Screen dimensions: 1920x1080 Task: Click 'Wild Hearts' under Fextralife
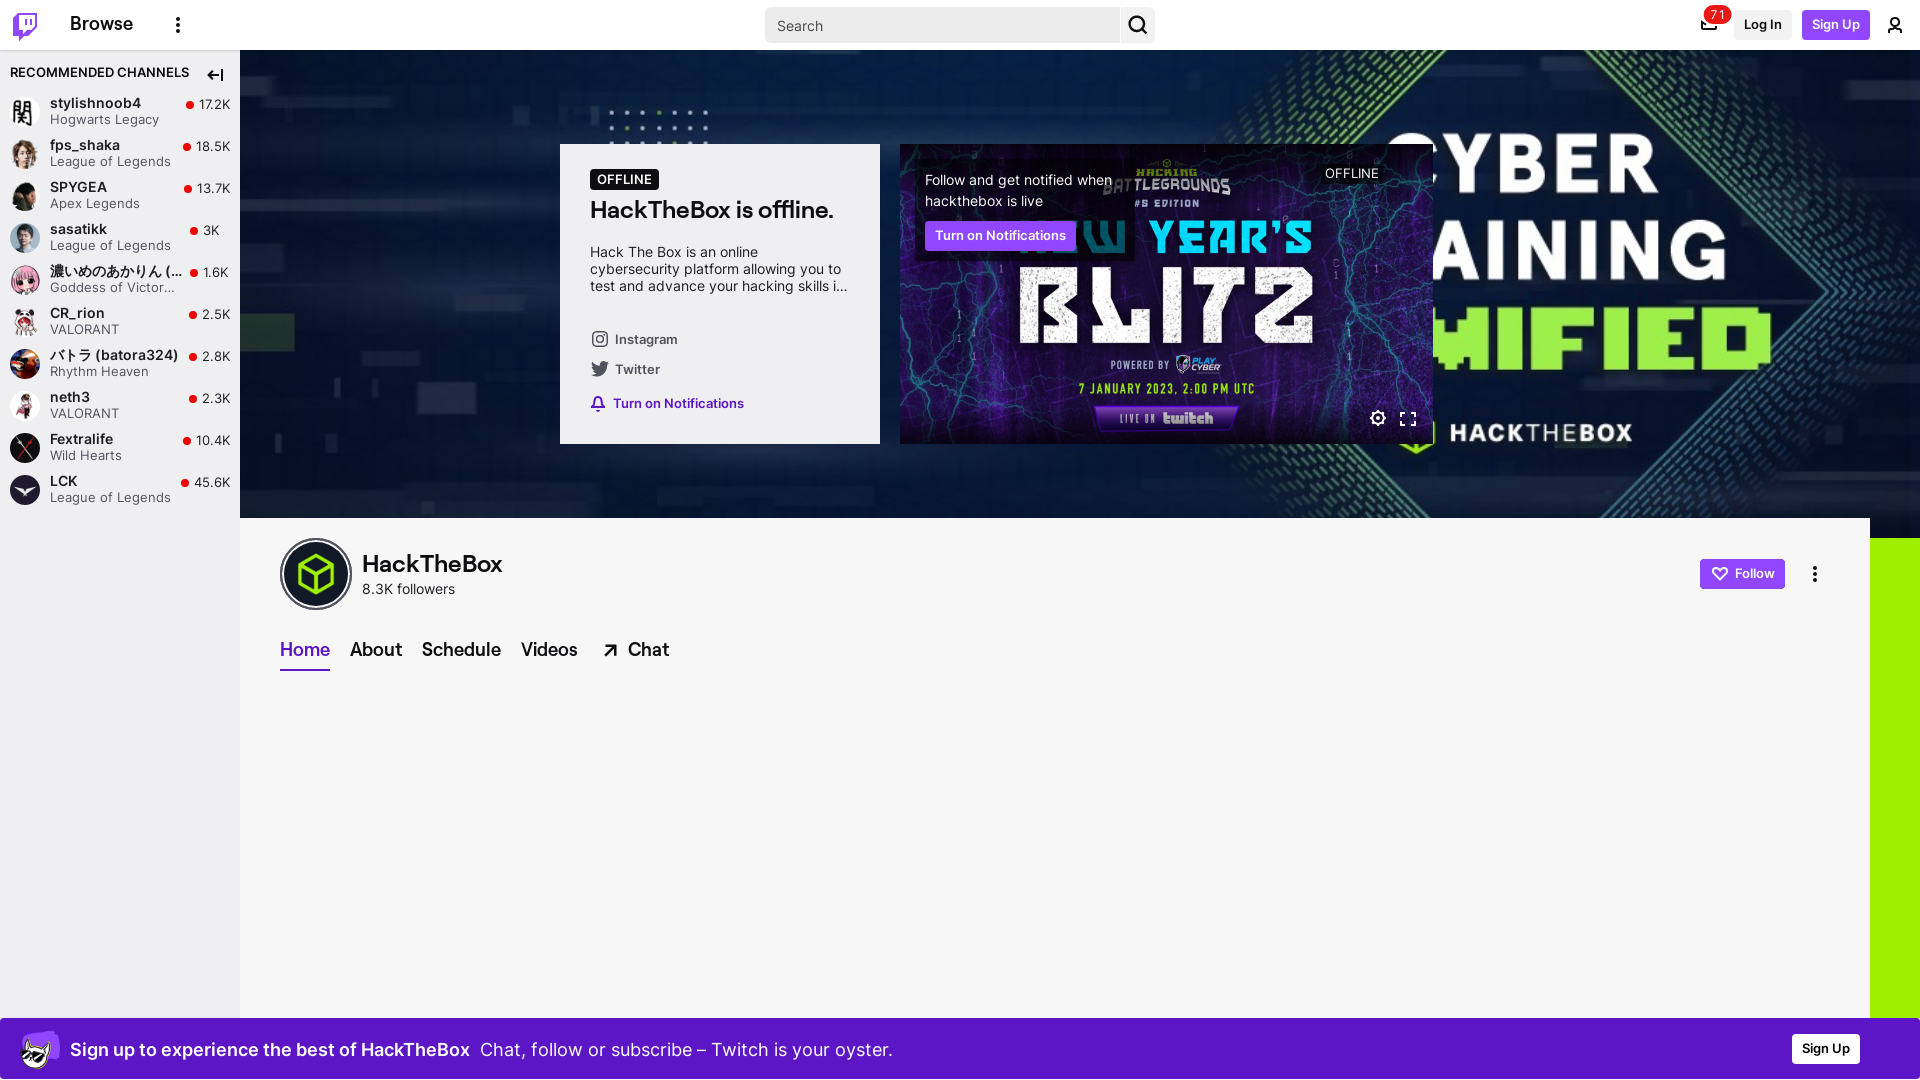(x=86, y=455)
